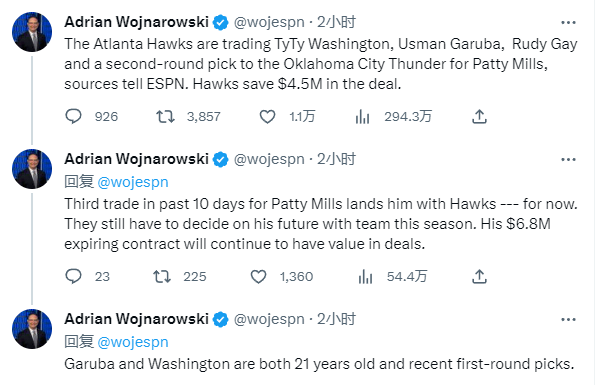The height and width of the screenshot is (385, 609).
Task: Share the first tweet via upload icon
Action: click(479, 116)
